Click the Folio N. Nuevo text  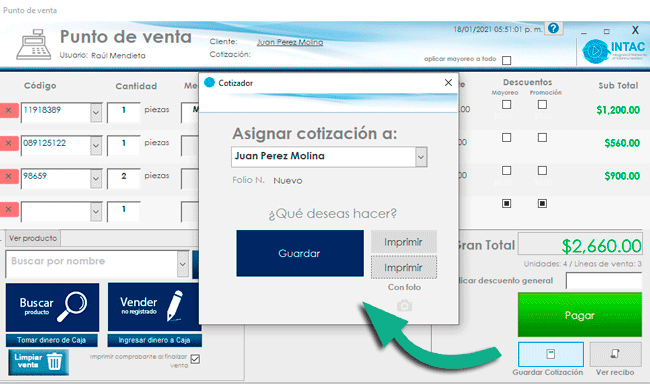[x=267, y=180]
